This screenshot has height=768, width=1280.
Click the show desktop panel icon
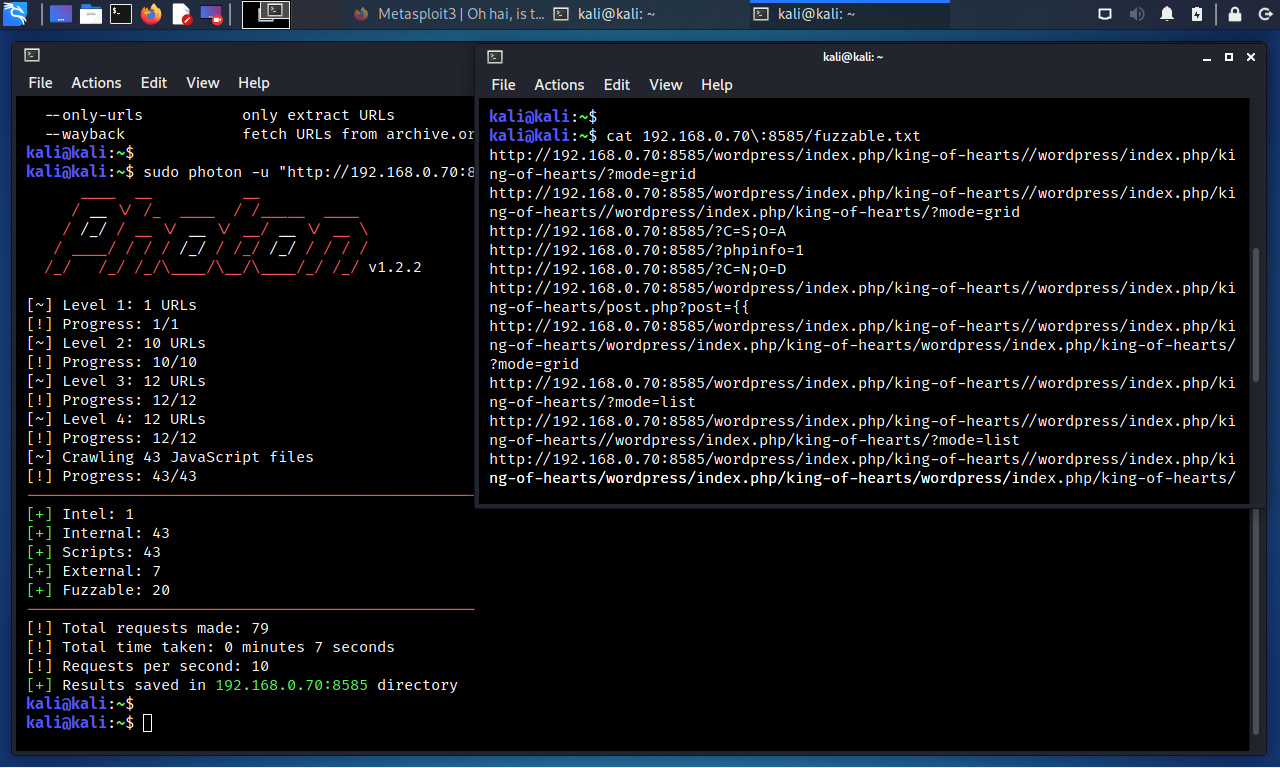coord(60,14)
